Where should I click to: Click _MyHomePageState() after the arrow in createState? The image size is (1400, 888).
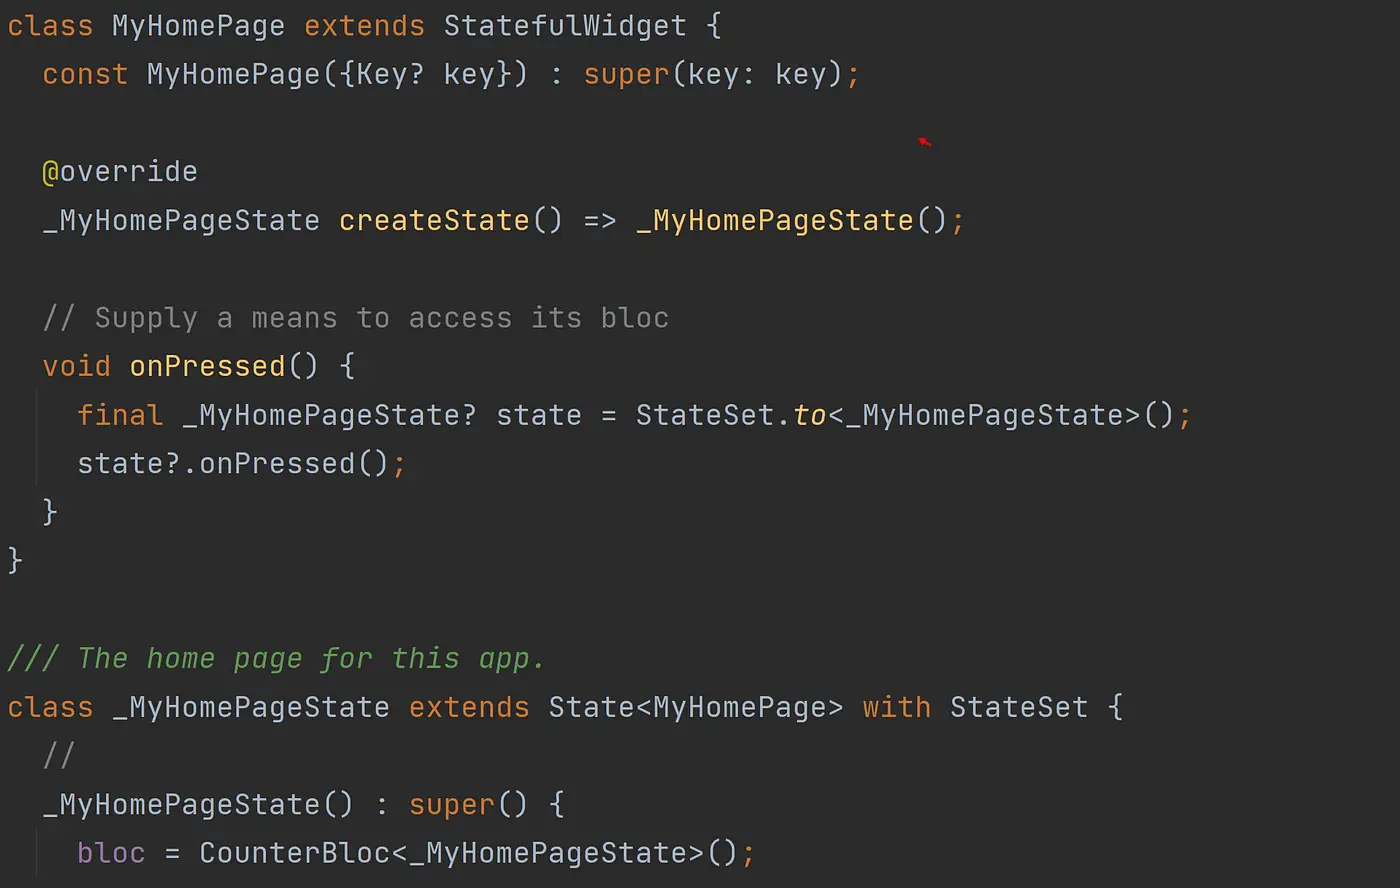(x=791, y=220)
